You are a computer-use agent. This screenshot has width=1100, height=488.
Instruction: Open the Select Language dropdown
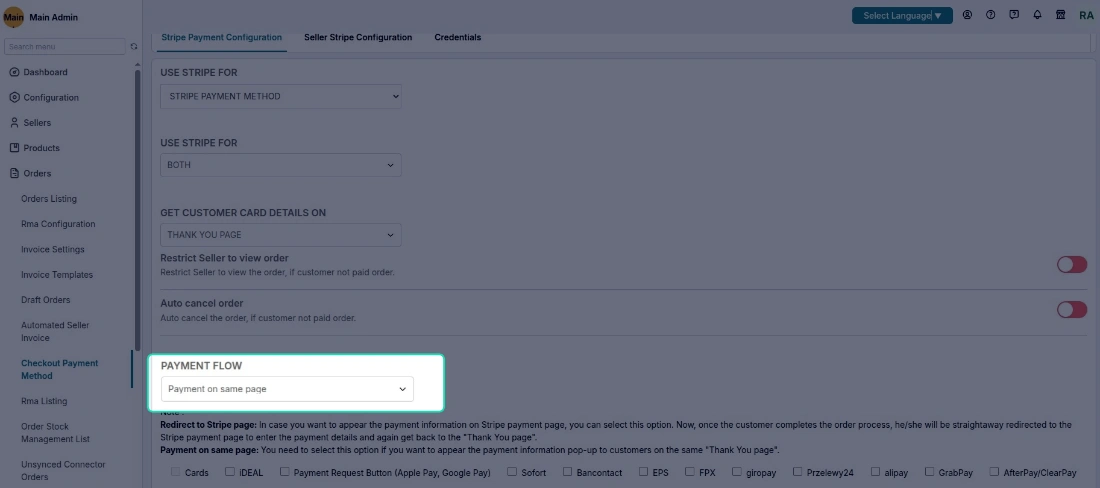pyautogui.click(x=902, y=15)
